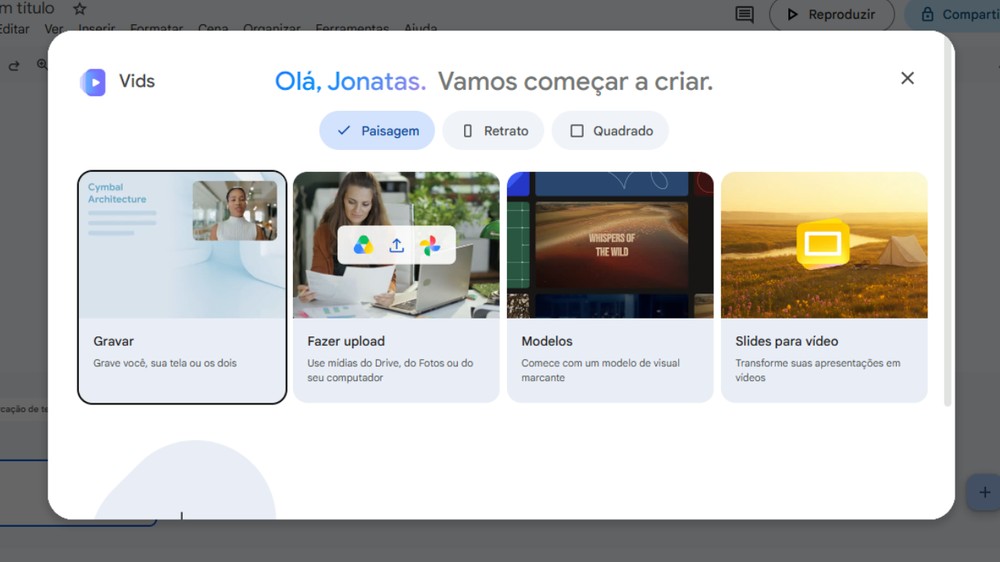Viewport: 1000px width, 562px height.
Task: Open the Inserir menu
Action: pos(97,28)
